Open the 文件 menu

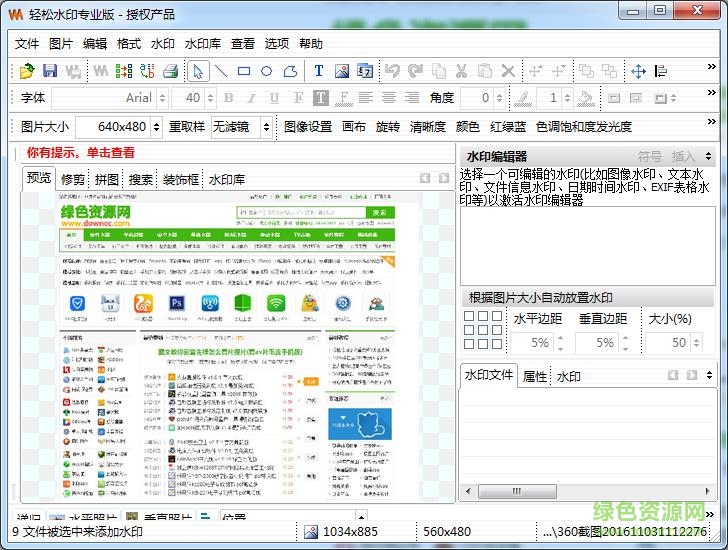27,44
